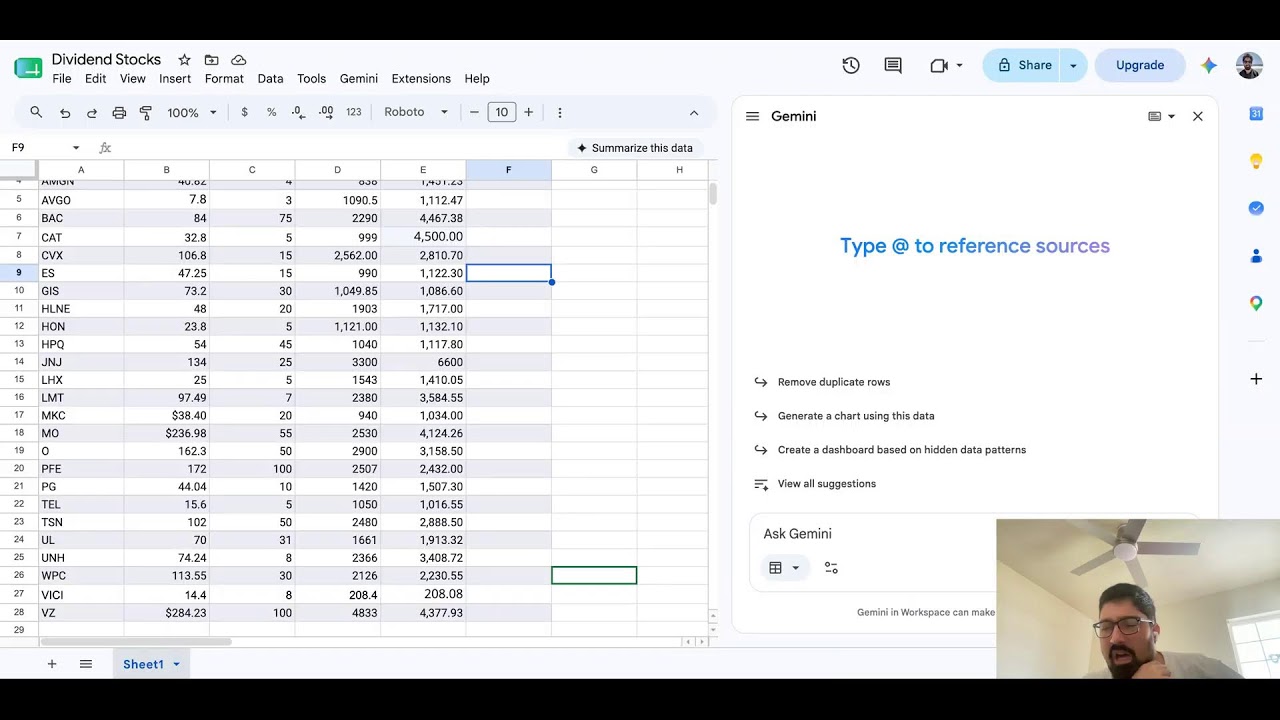The height and width of the screenshot is (720, 1280).
Task: Open the Data menu
Action: click(270, 78)
